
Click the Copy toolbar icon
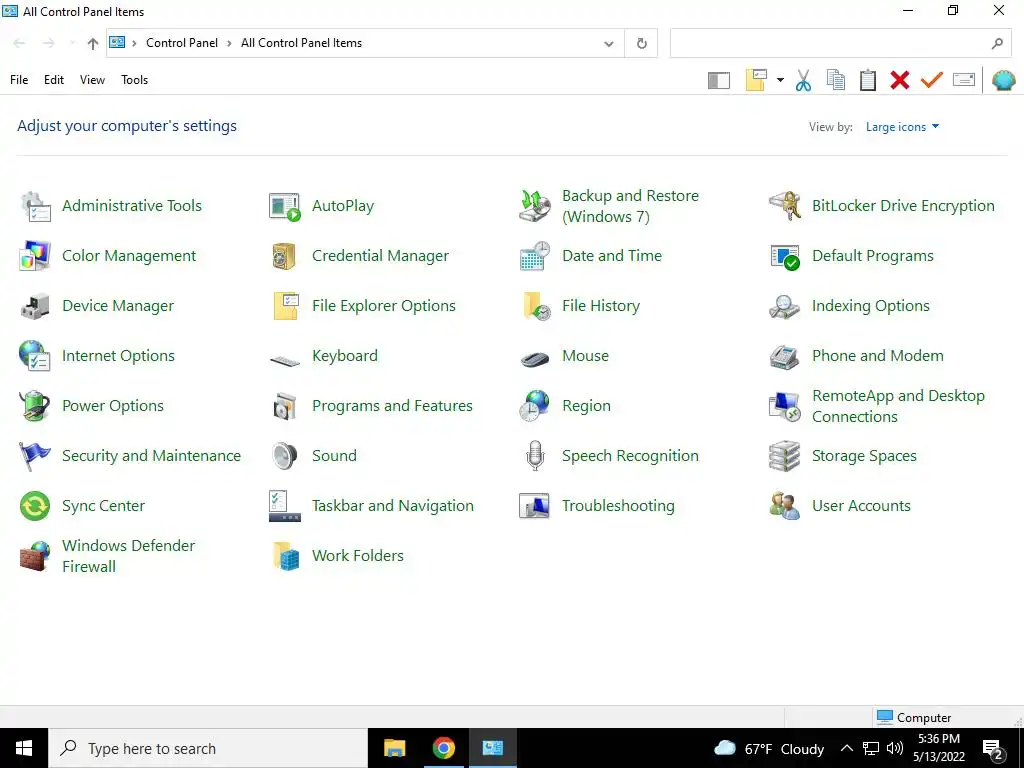point(836,80)
